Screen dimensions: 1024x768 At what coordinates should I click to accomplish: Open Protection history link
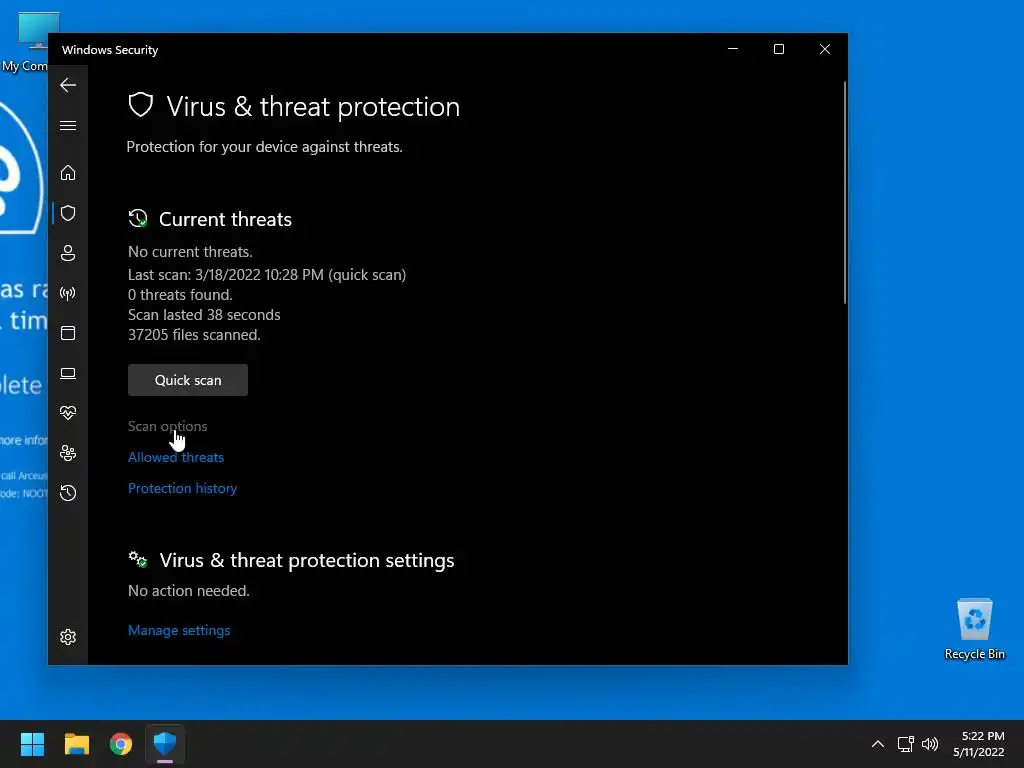(x=182, y=488)
